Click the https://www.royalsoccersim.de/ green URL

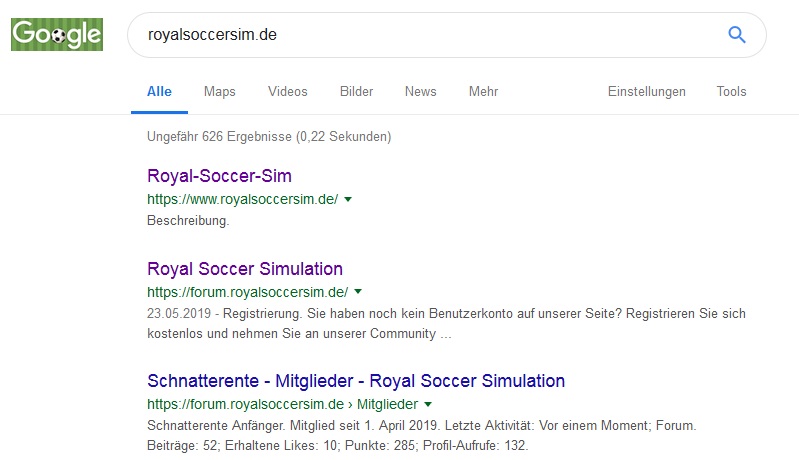click(x=243, y=199)
